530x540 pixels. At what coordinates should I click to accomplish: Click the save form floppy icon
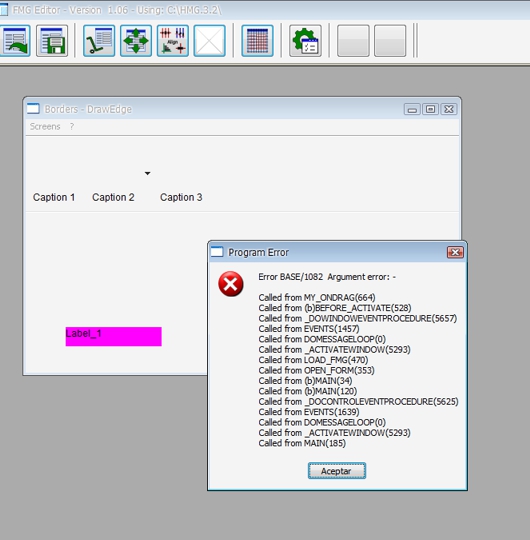(x=52, y=41)
